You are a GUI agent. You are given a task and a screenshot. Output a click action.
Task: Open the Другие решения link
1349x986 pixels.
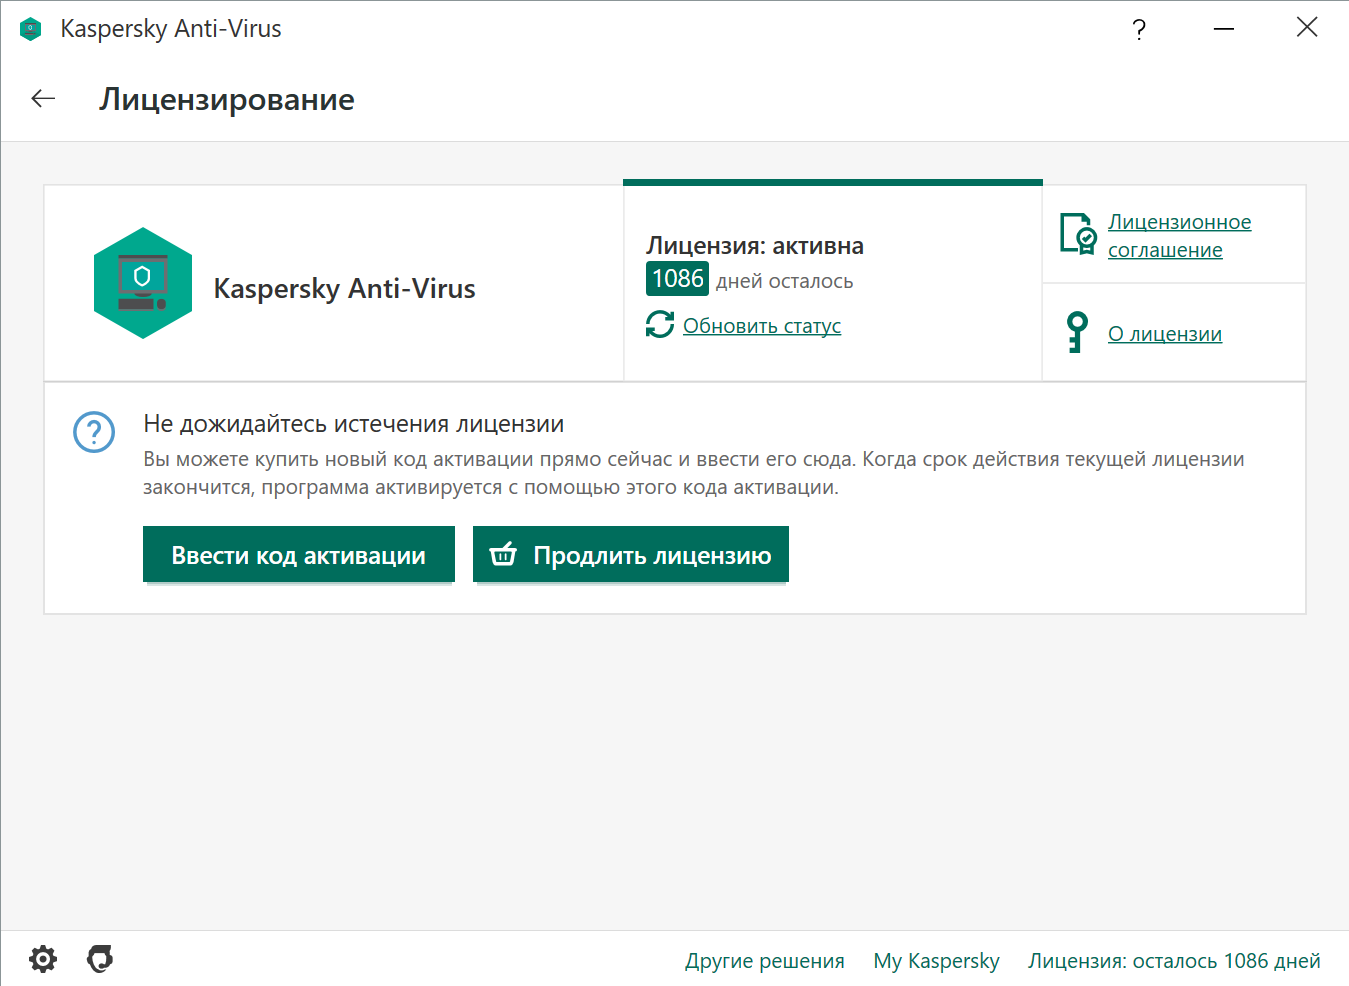pyautogui.click(x=765, y=961)
